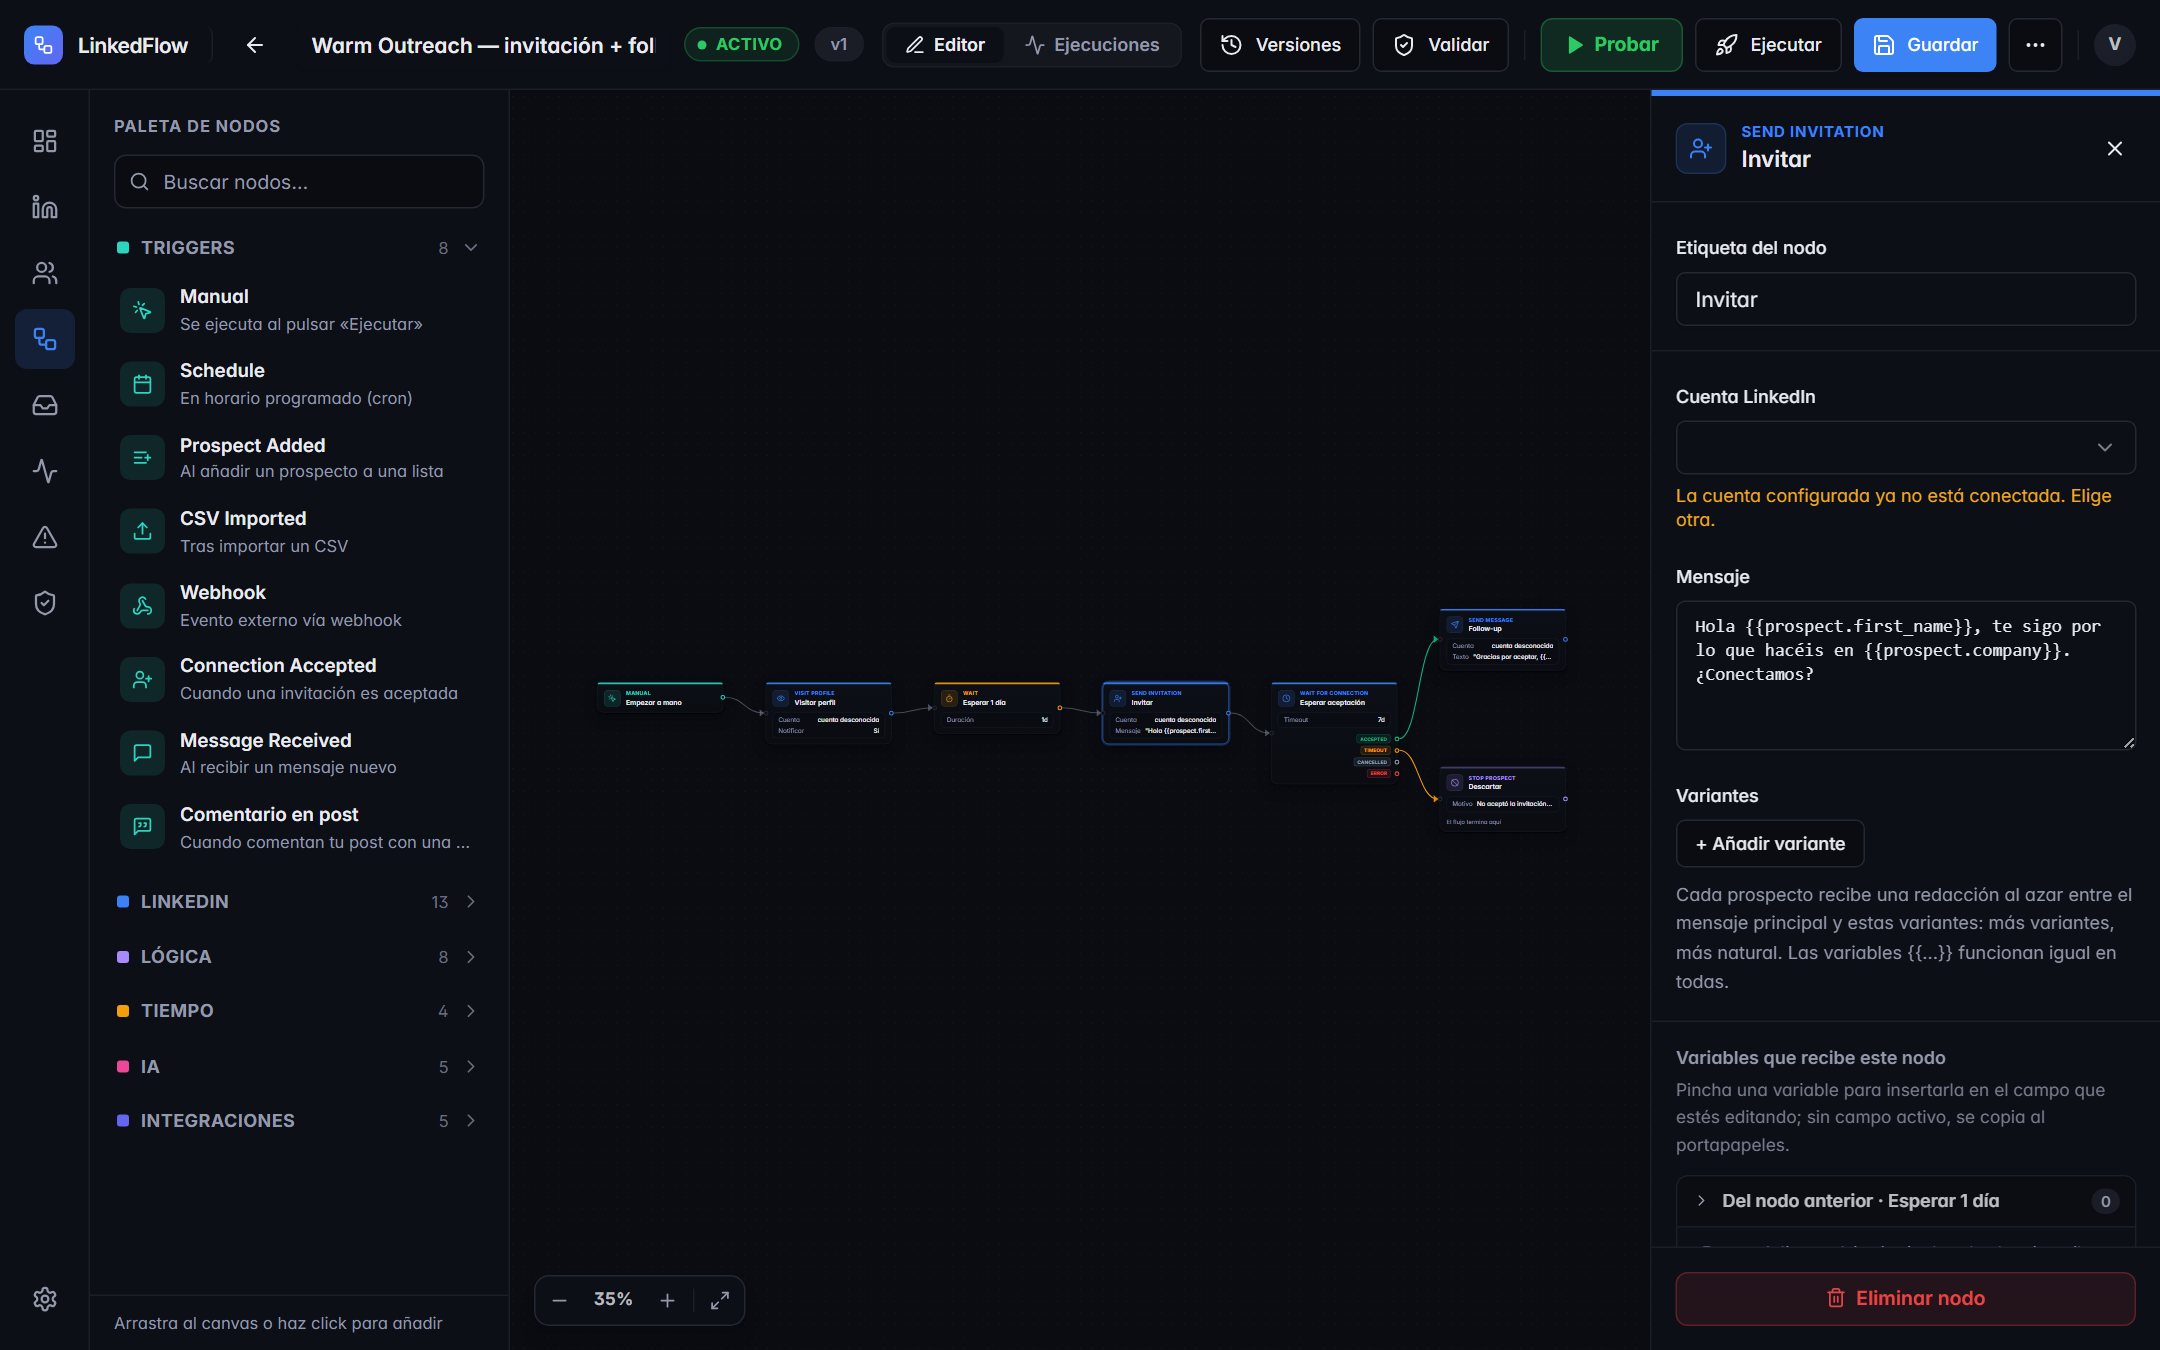Viewport: 2160px width, 1350px height.
Task: Open the inbox sidebar icon
Action: [x=45, y=405]
